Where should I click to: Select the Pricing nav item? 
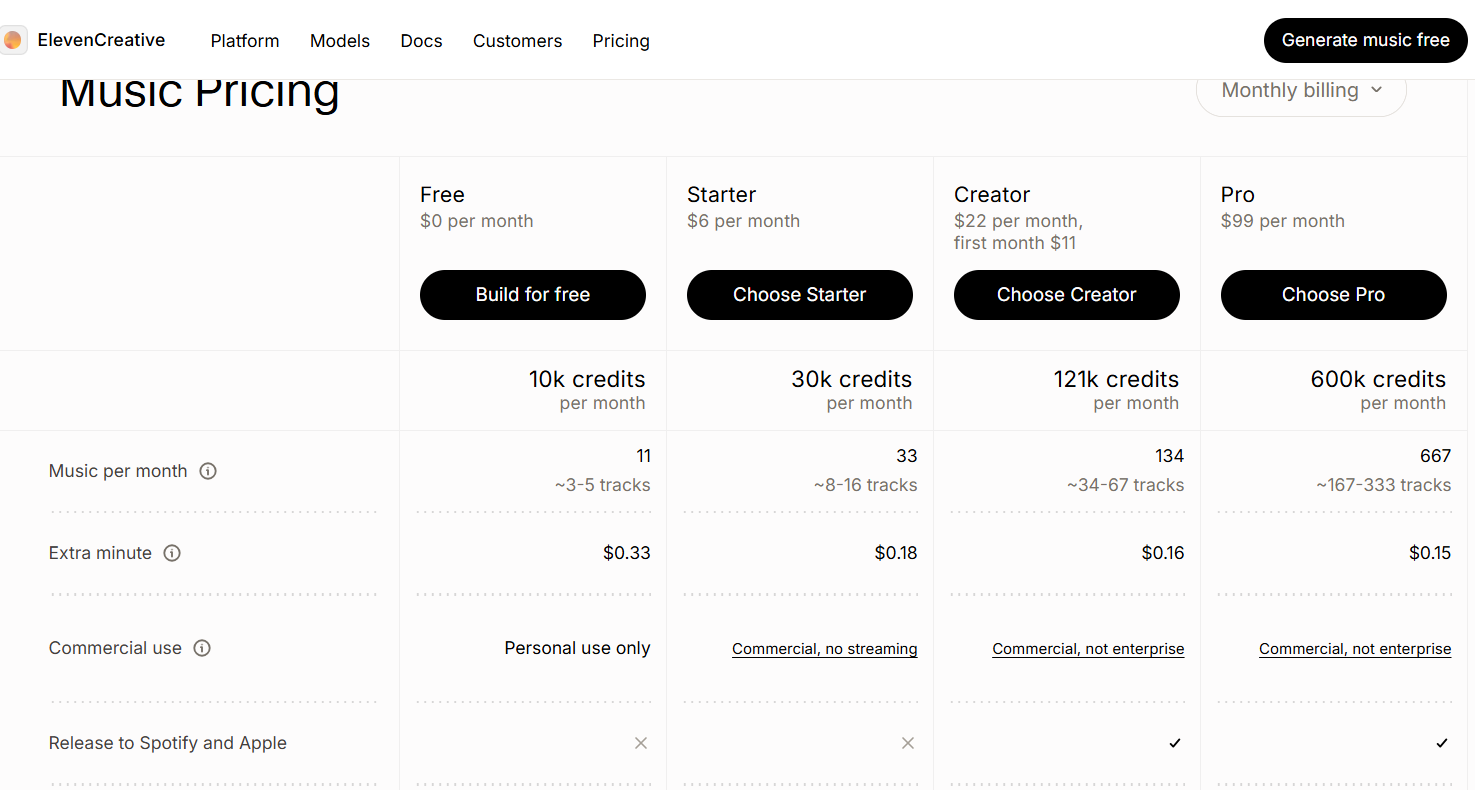pos(621,41)
